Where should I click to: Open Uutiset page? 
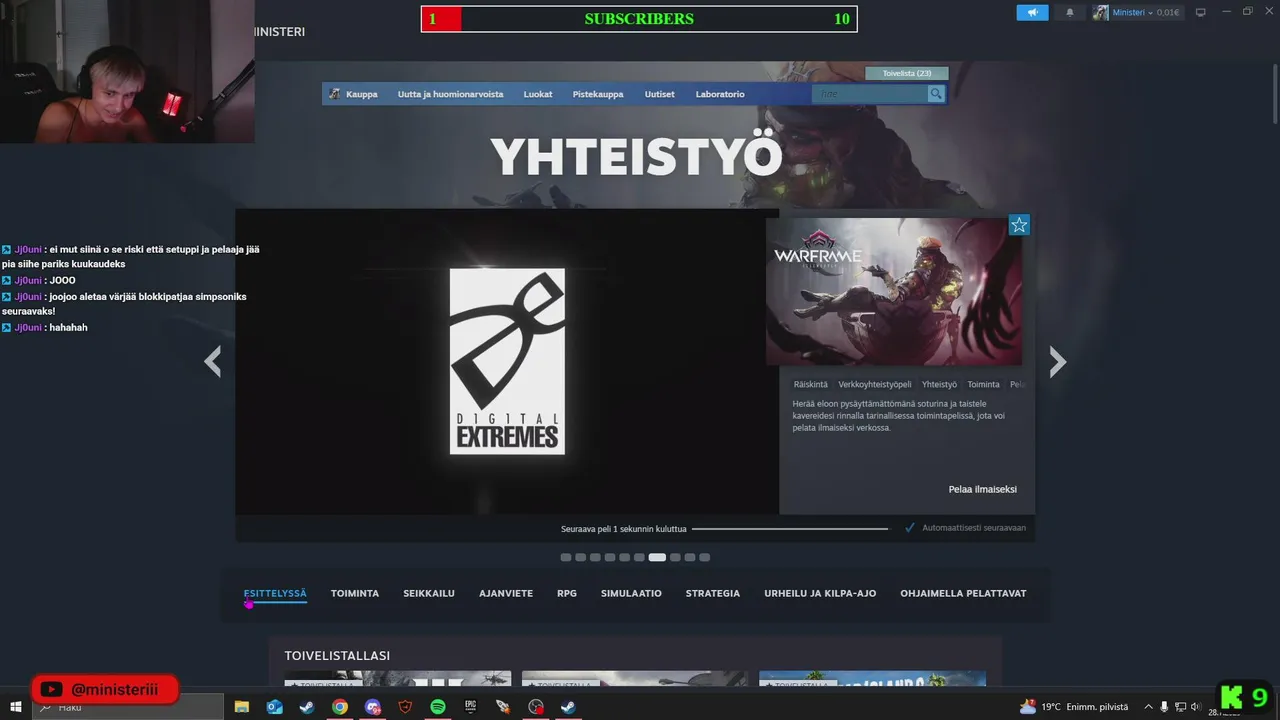click(x=659, y=94)
